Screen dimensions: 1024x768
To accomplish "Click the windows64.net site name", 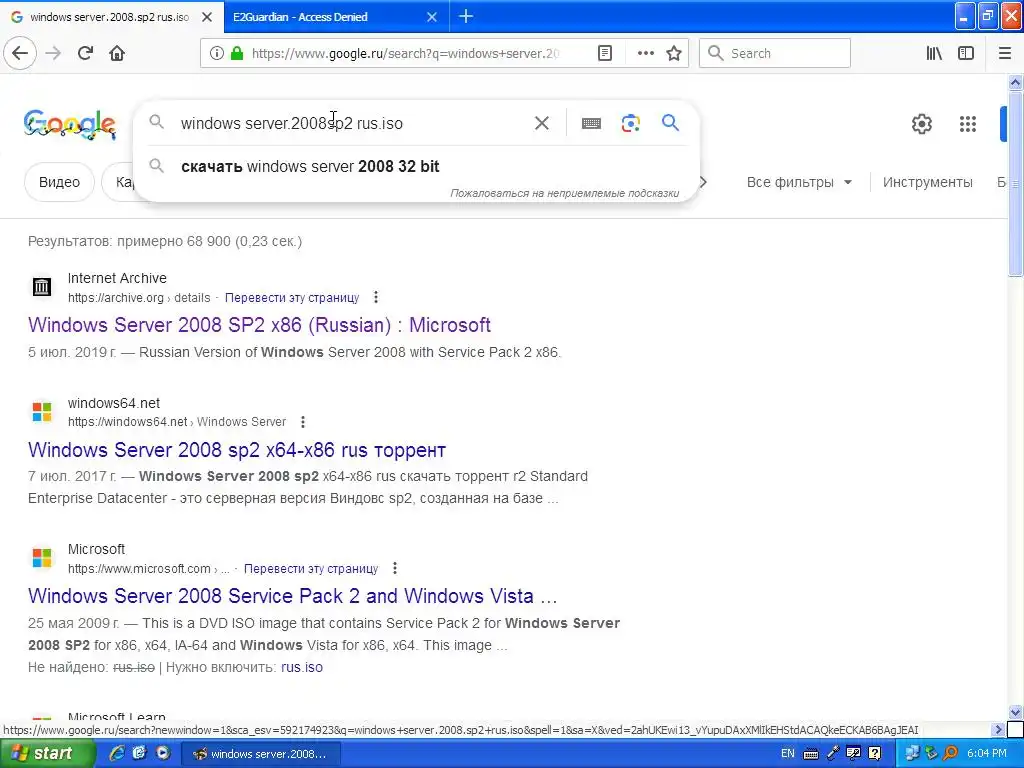I will coord(114,404).
